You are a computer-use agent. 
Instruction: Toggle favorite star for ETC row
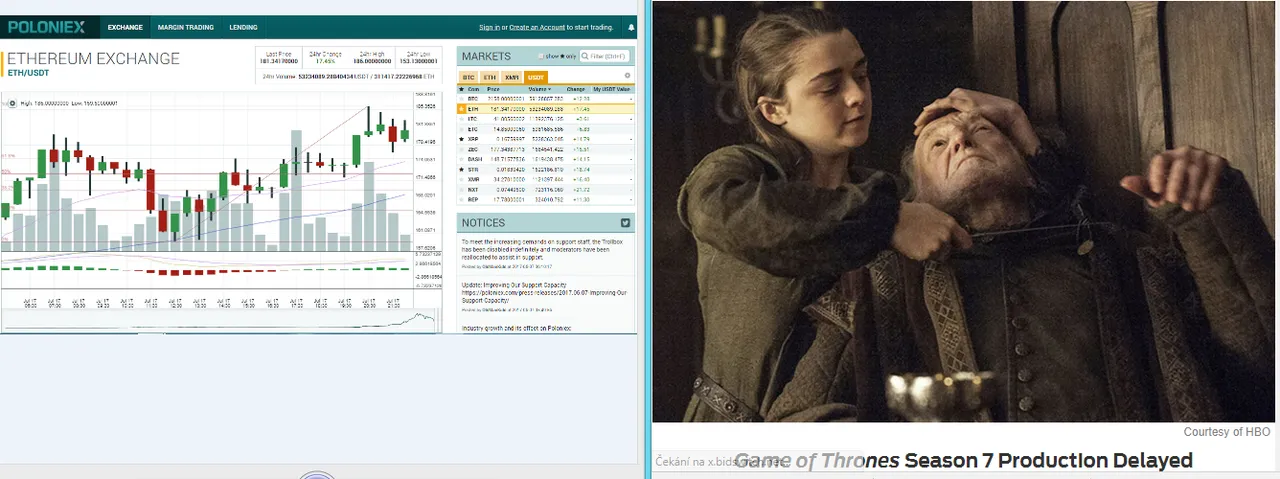(x=461, y=129)
